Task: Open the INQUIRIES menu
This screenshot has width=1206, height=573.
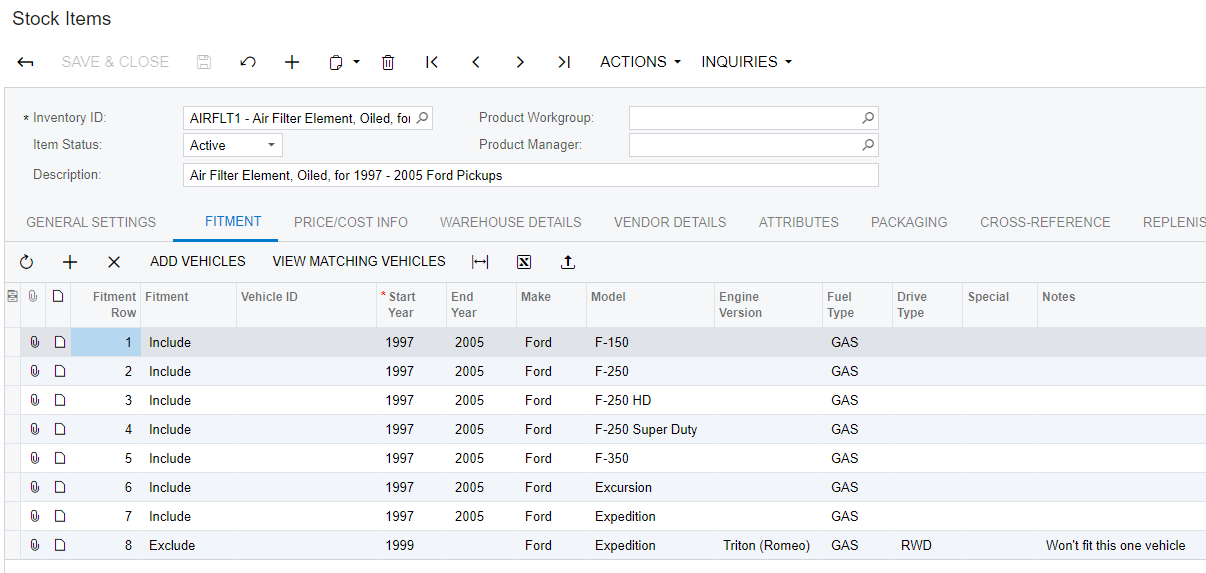Action: pyautogui.click(x=746, y=62)
